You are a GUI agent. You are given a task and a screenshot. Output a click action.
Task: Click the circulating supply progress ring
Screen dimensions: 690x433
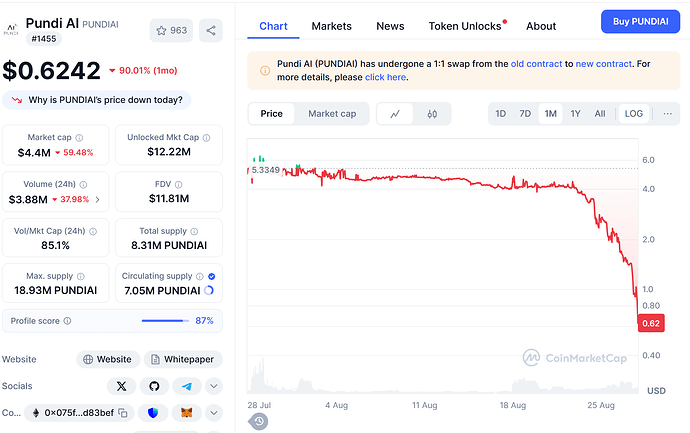(x=209, y=290)
